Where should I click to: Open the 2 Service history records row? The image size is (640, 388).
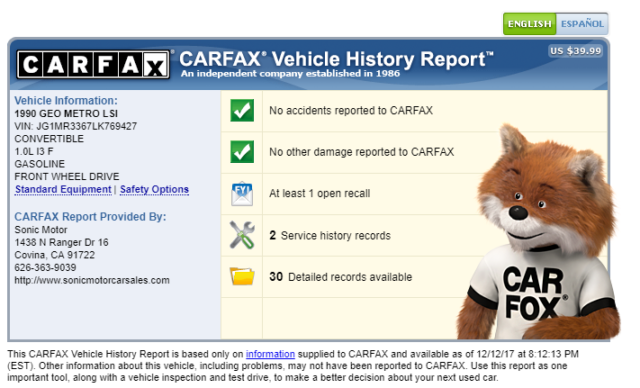(414, 235)
